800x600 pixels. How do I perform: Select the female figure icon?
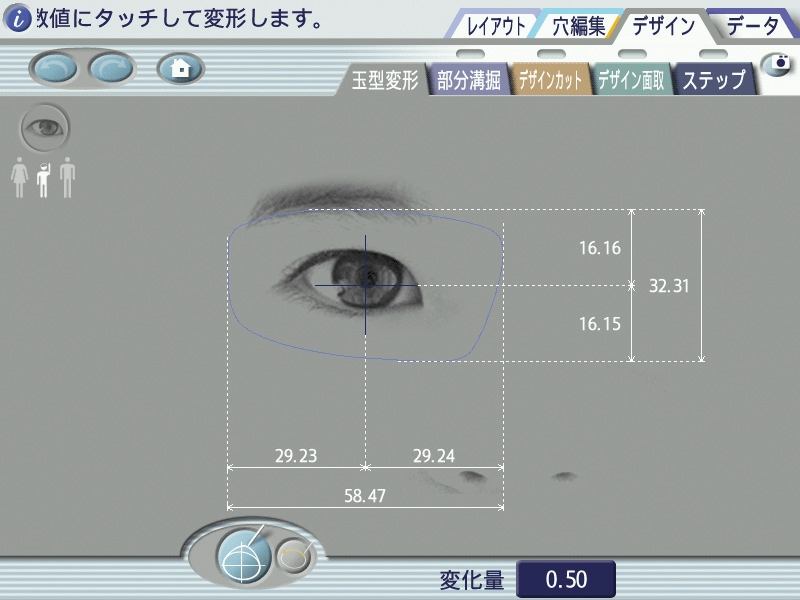click(x=19, y=177)
